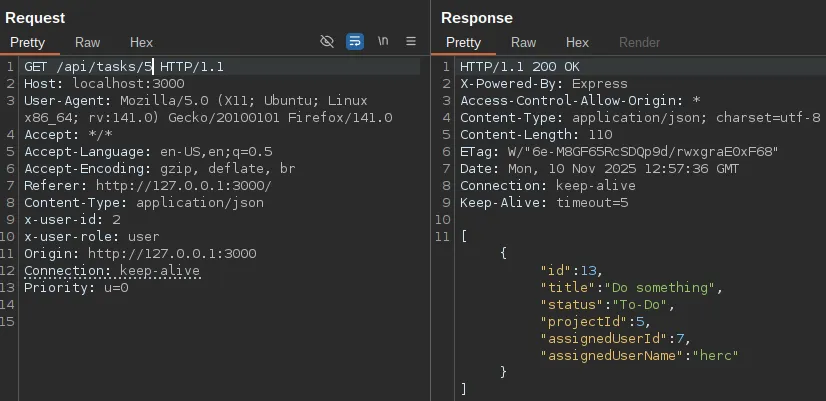Toggle the line wrap icon in Request
The width and height of the screenshot is (826, 401).
coord(355,42)
